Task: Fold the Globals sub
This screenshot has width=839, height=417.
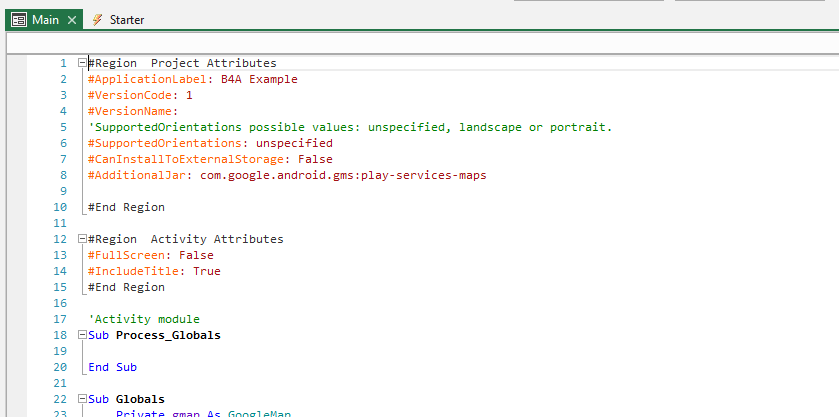Action: coord(82,400)
